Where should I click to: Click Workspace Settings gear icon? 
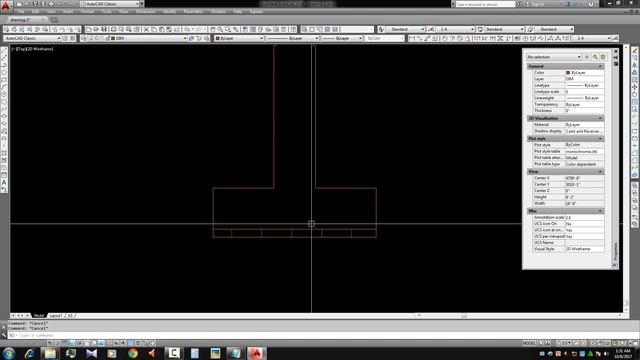[65, 38]
